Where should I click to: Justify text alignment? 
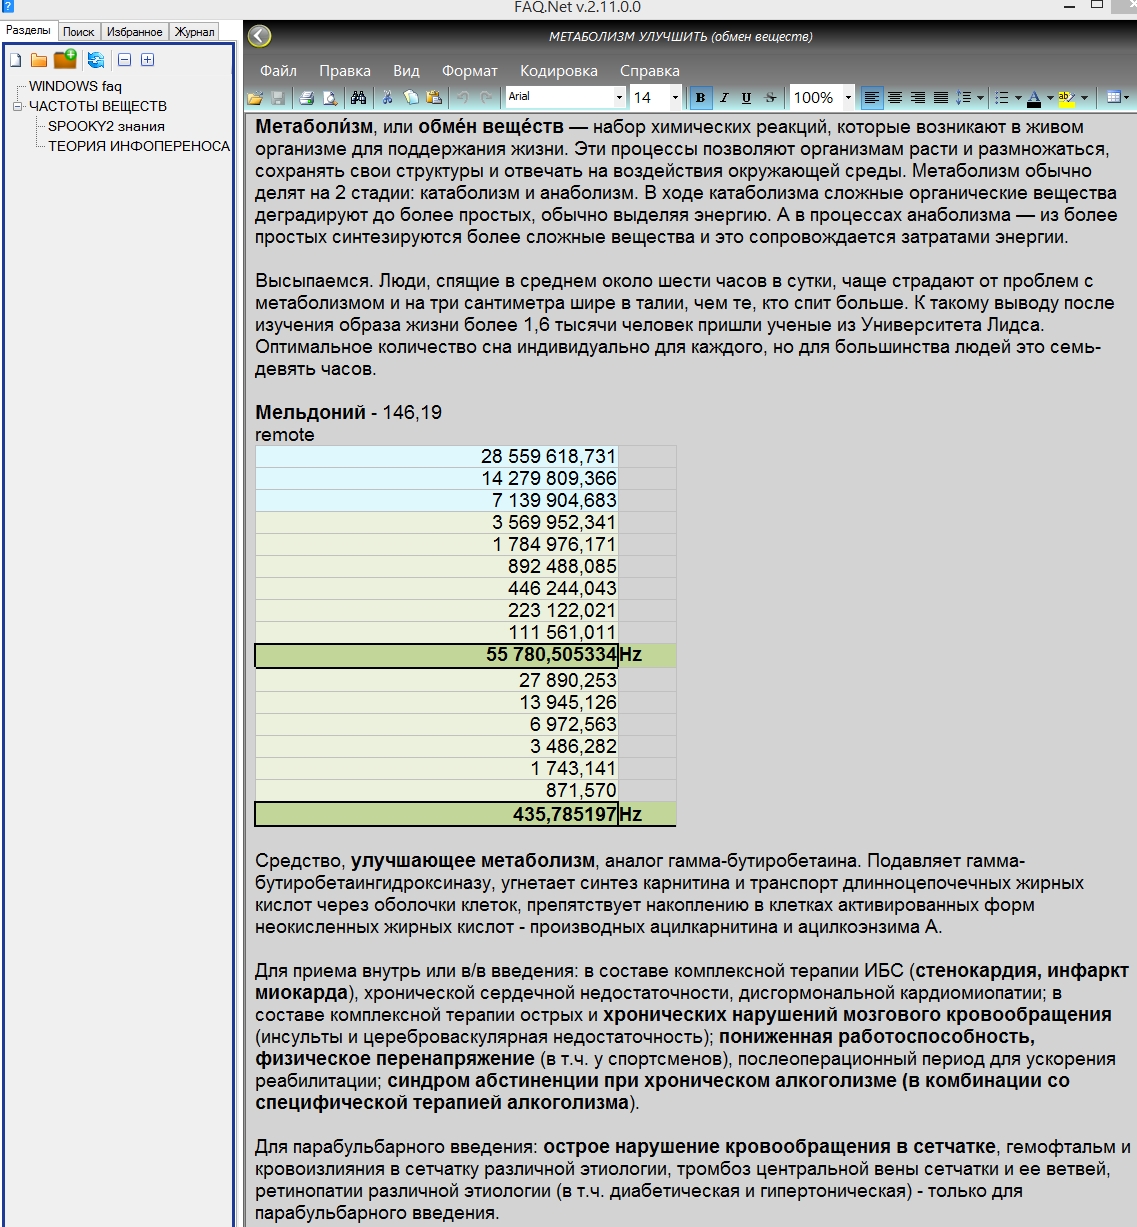tap(941, 98)
